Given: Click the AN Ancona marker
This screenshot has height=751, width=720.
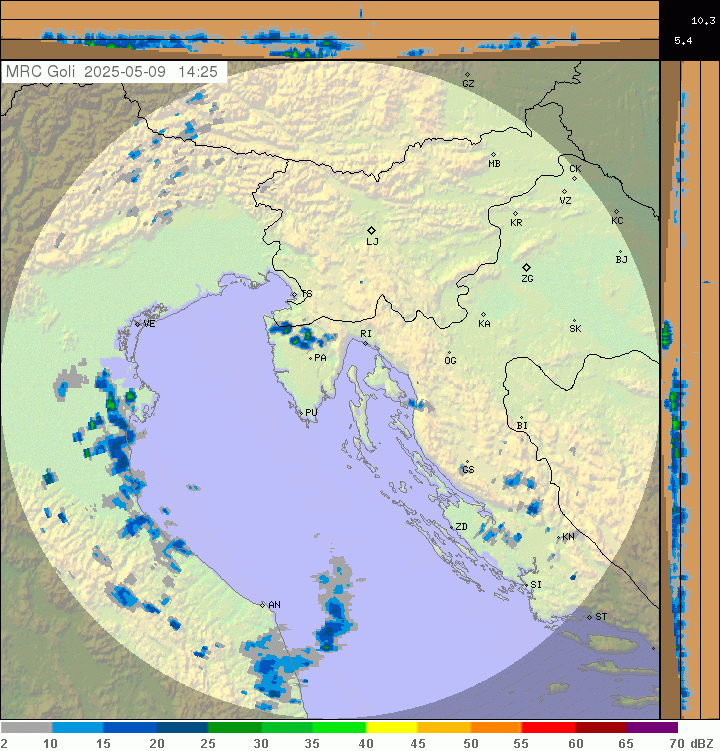Looking at the screenshot, I should [x=263, y=605].
